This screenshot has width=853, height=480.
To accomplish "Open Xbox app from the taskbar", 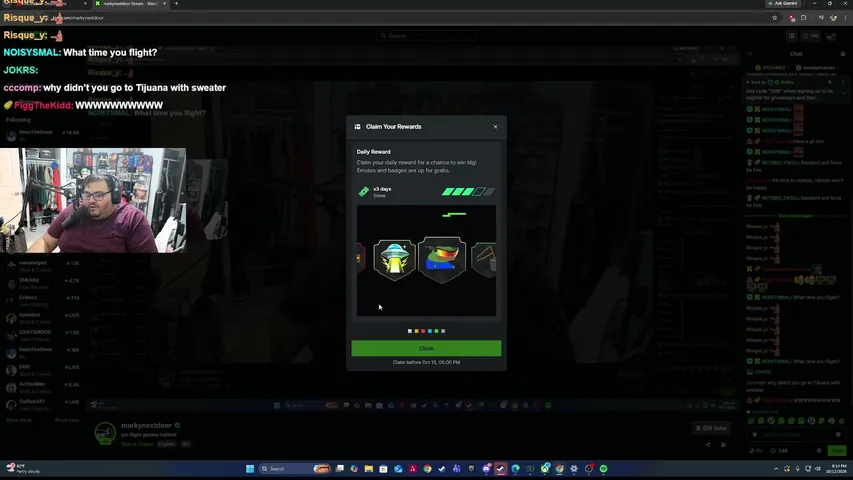I will [x=545, y=469].
